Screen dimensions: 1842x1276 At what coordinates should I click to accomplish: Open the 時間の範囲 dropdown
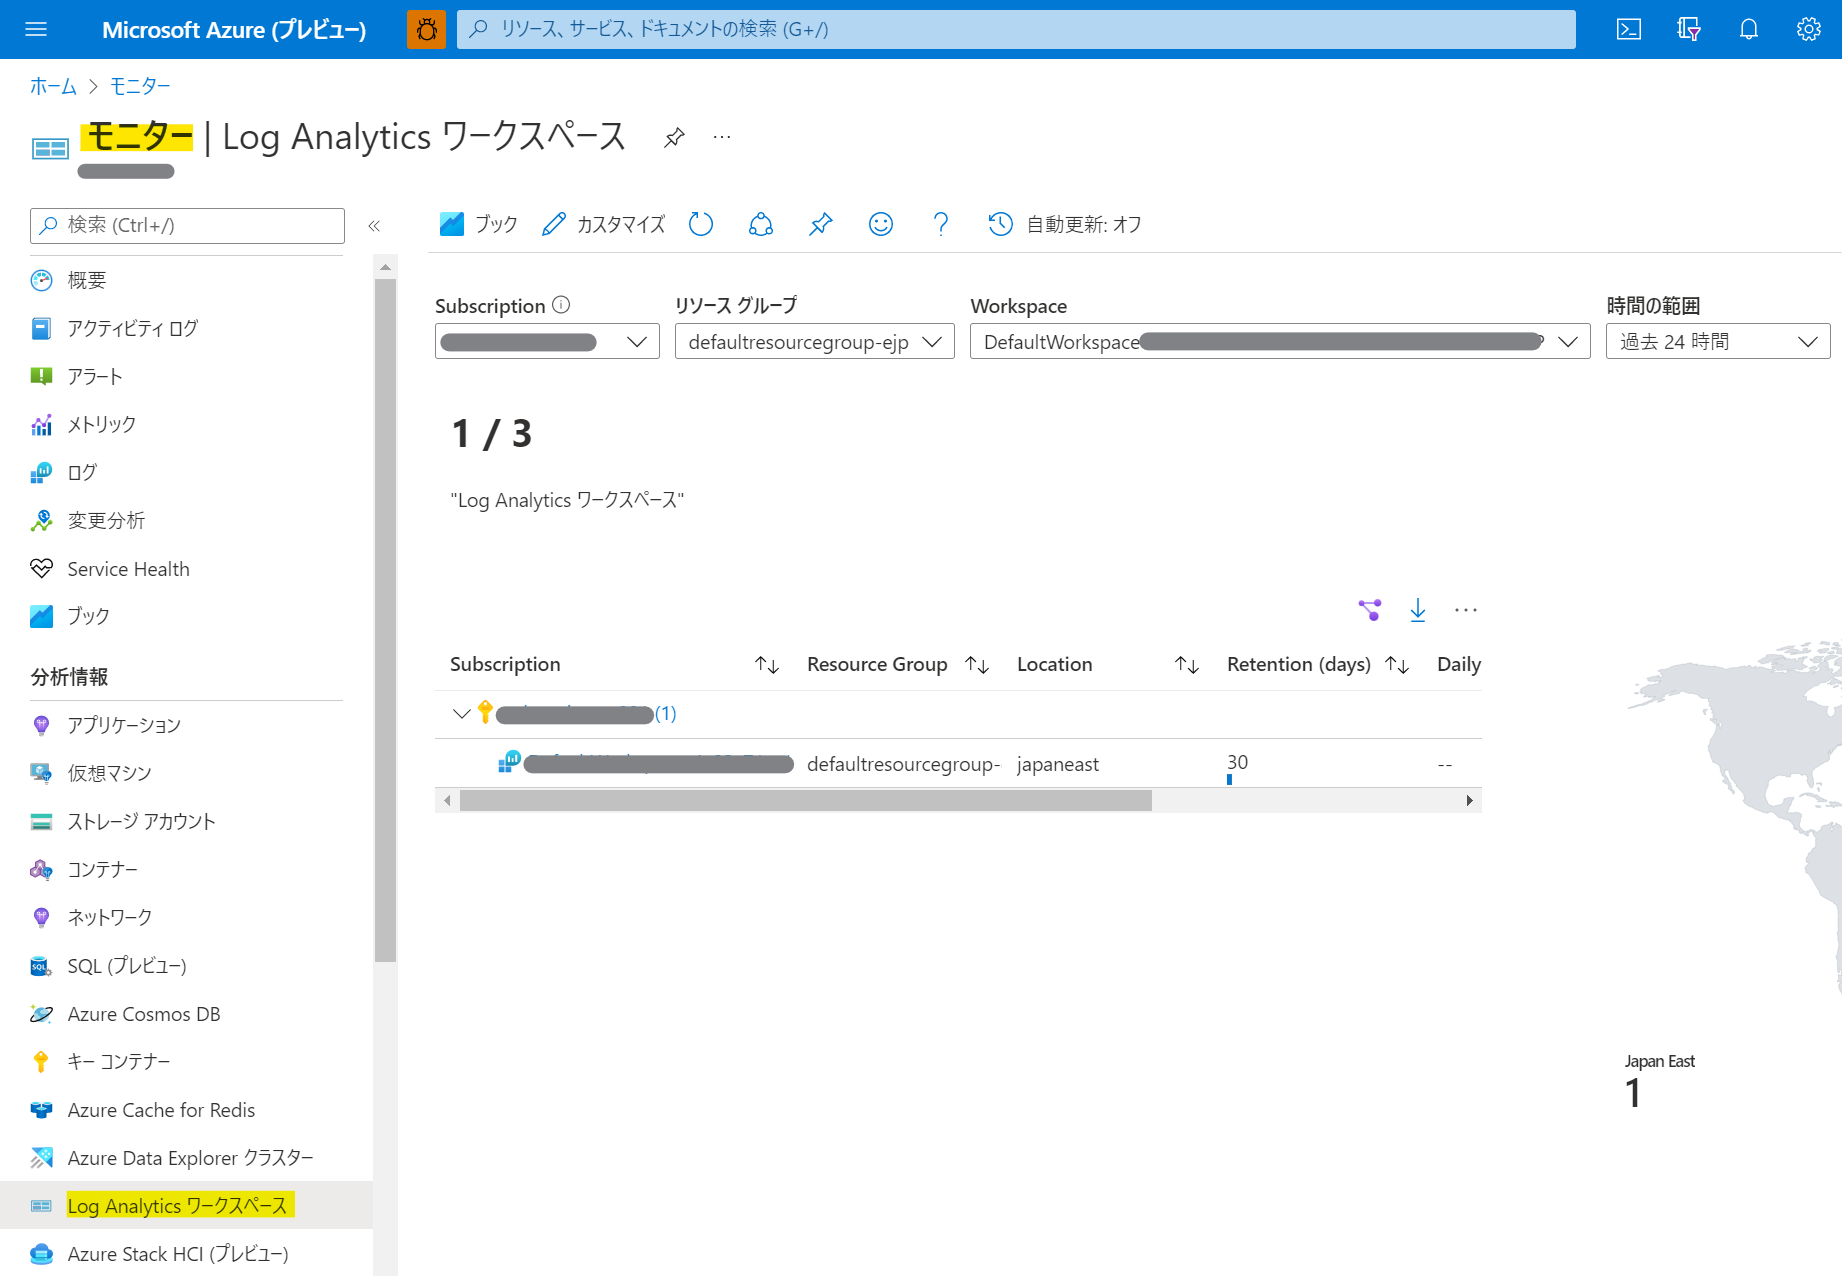click(1717, 341)
